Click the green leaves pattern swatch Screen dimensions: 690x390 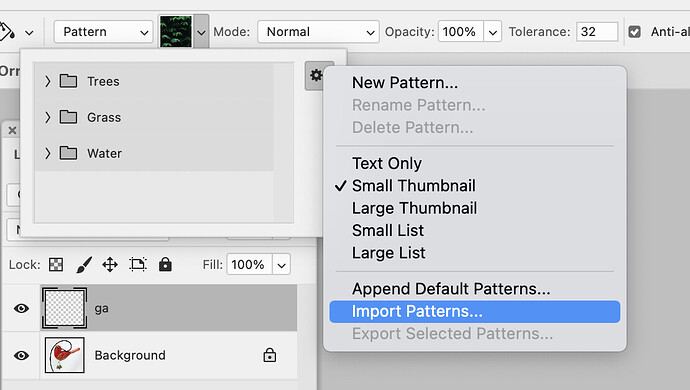click(x=176, y=31)
